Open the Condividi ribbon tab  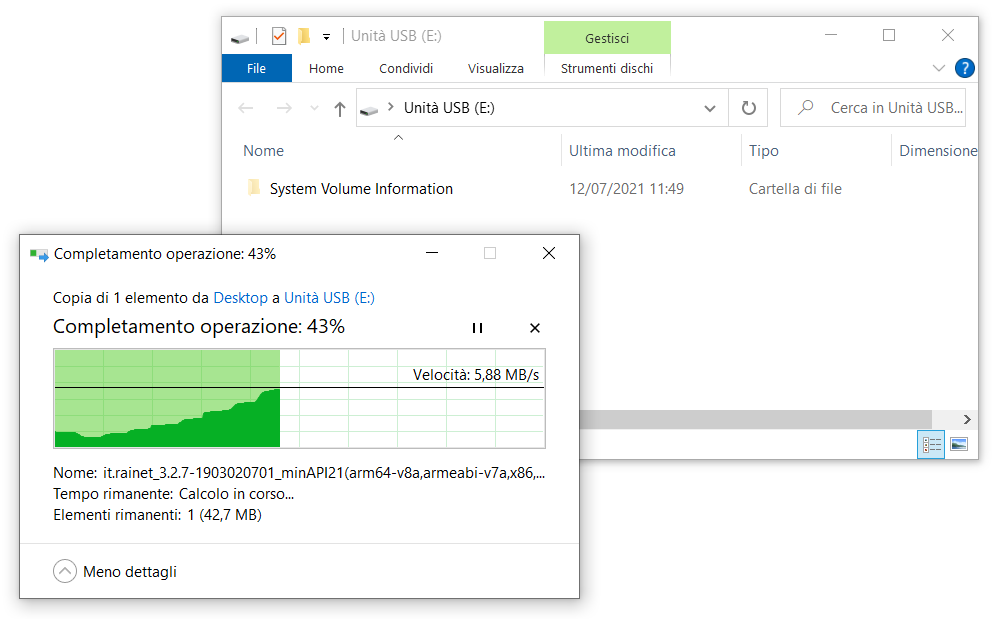click(x=406, y=68)
